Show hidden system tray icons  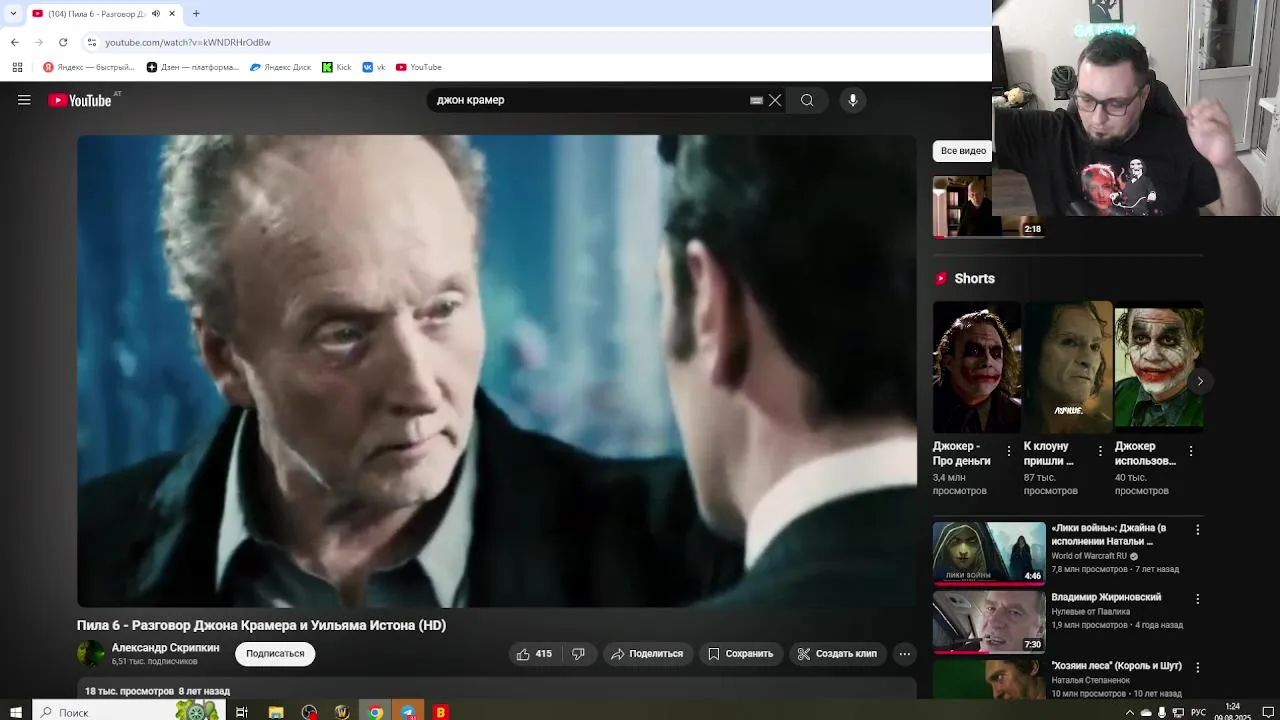[x=1130, y=712]
